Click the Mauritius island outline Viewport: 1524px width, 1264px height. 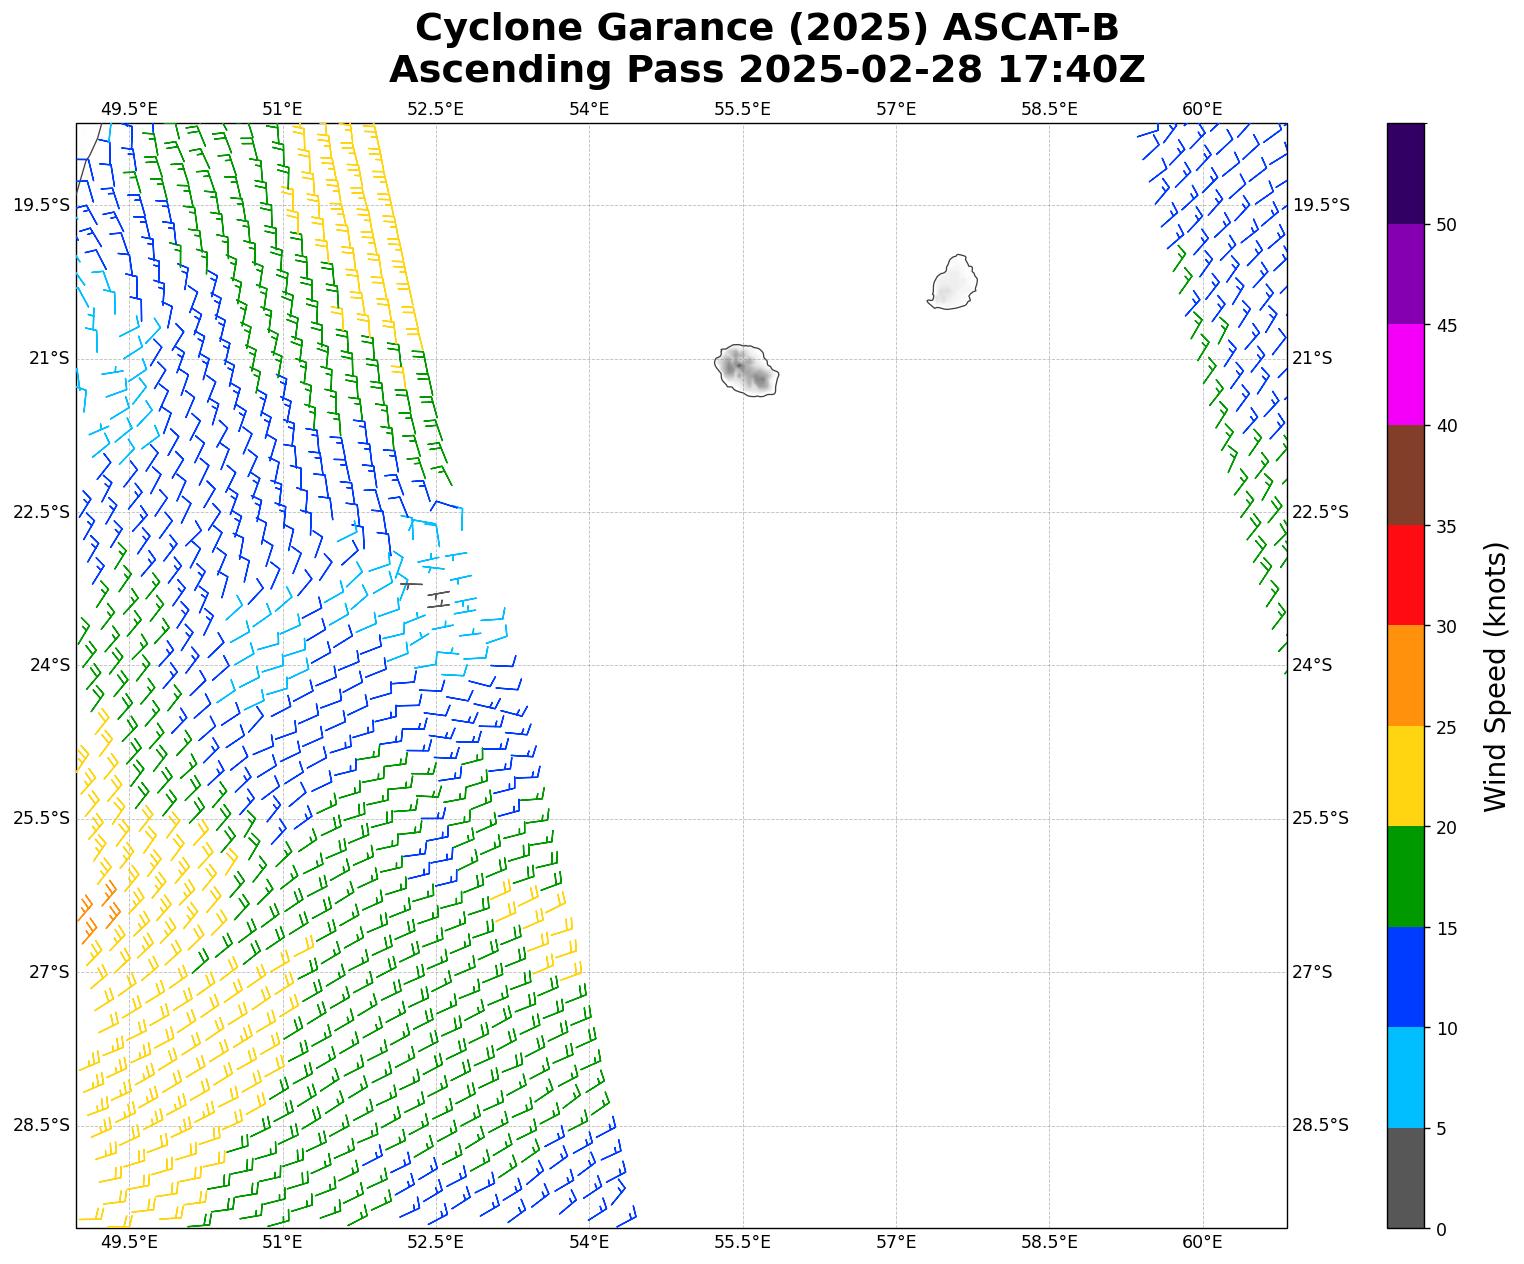click(953, 283)
